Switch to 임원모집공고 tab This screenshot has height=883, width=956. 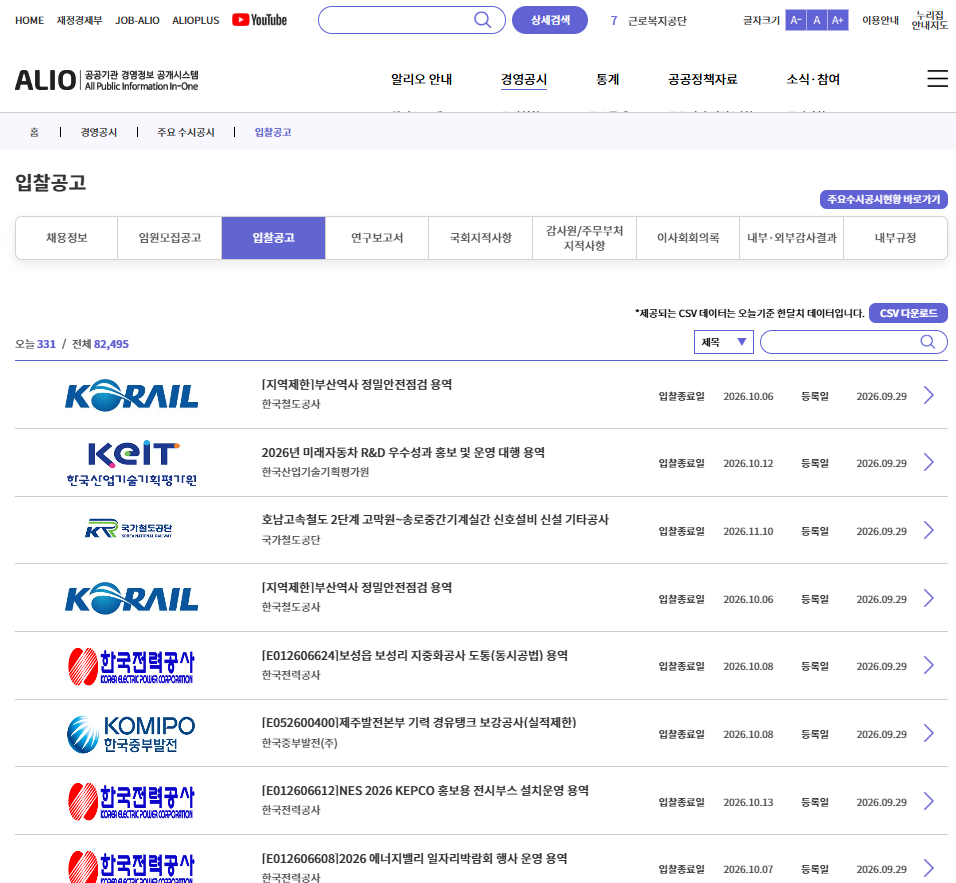coord(170,238)
